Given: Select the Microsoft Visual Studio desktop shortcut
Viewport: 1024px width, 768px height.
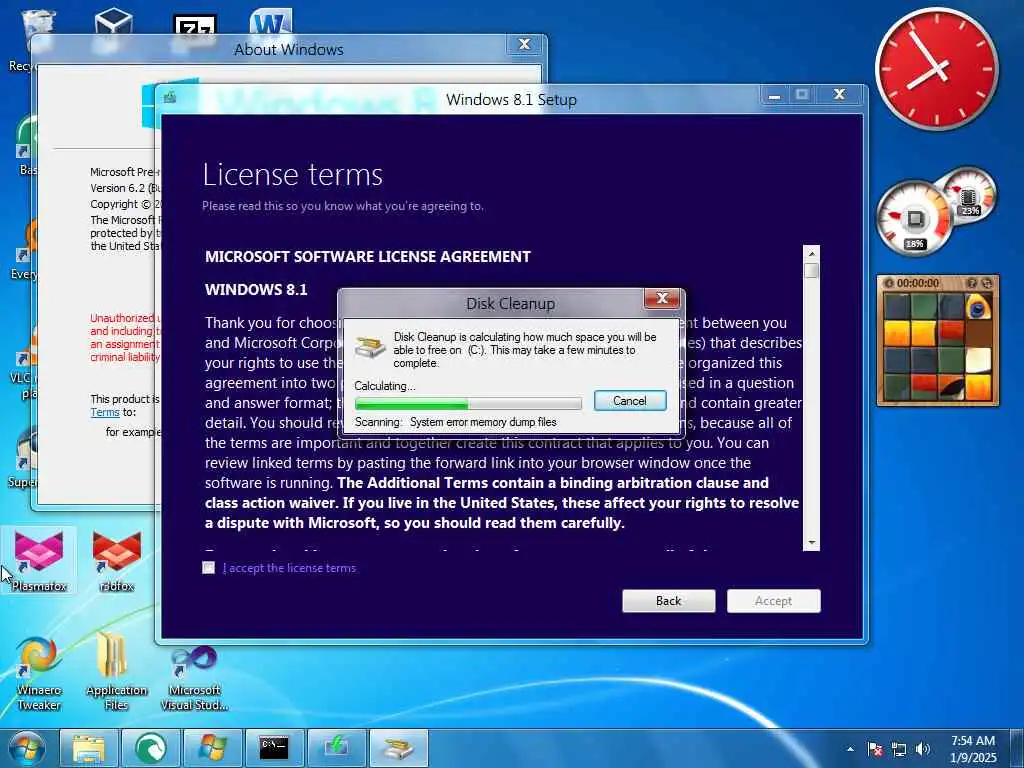Looking at the screenshot, I should pos(194,677).
